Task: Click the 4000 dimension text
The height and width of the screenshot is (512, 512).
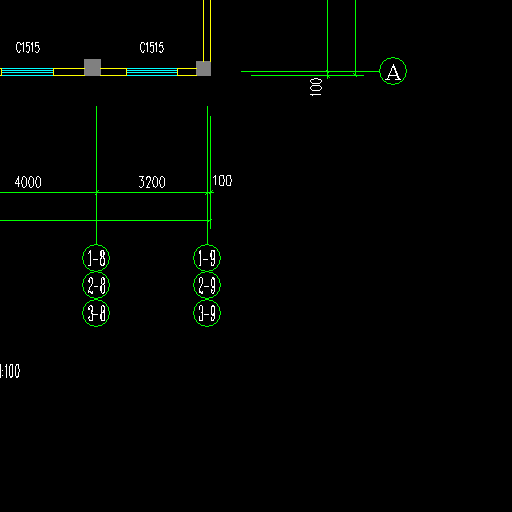Action: point(28,182)
